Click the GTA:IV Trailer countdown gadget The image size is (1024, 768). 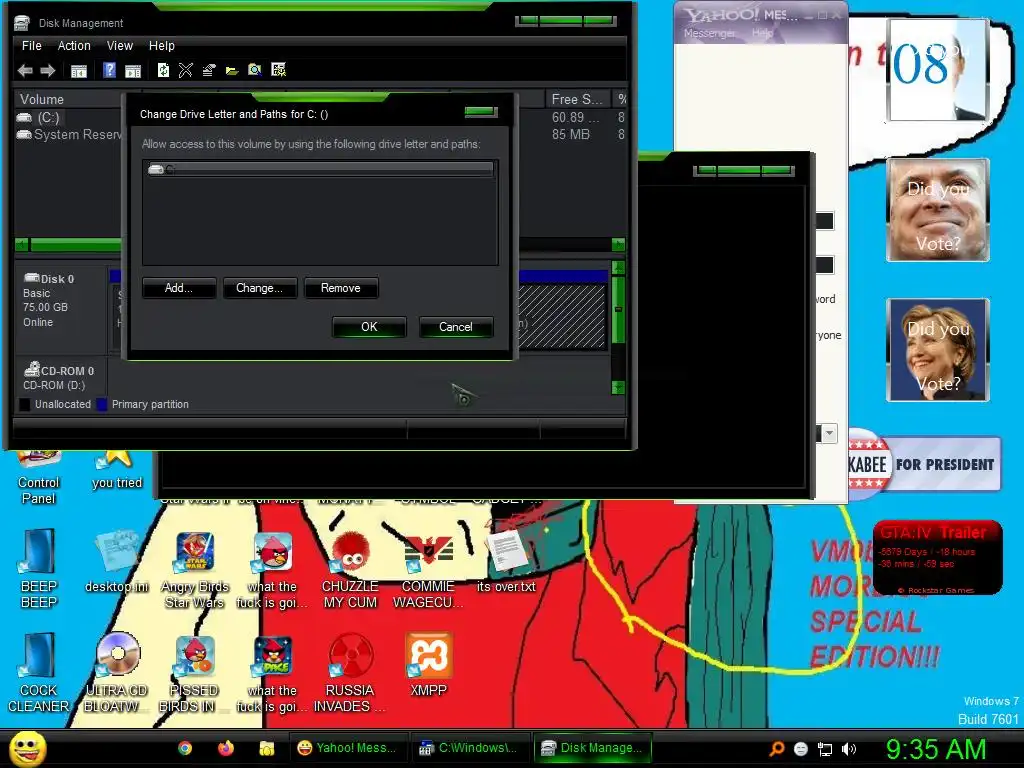(x=937, y=557)
